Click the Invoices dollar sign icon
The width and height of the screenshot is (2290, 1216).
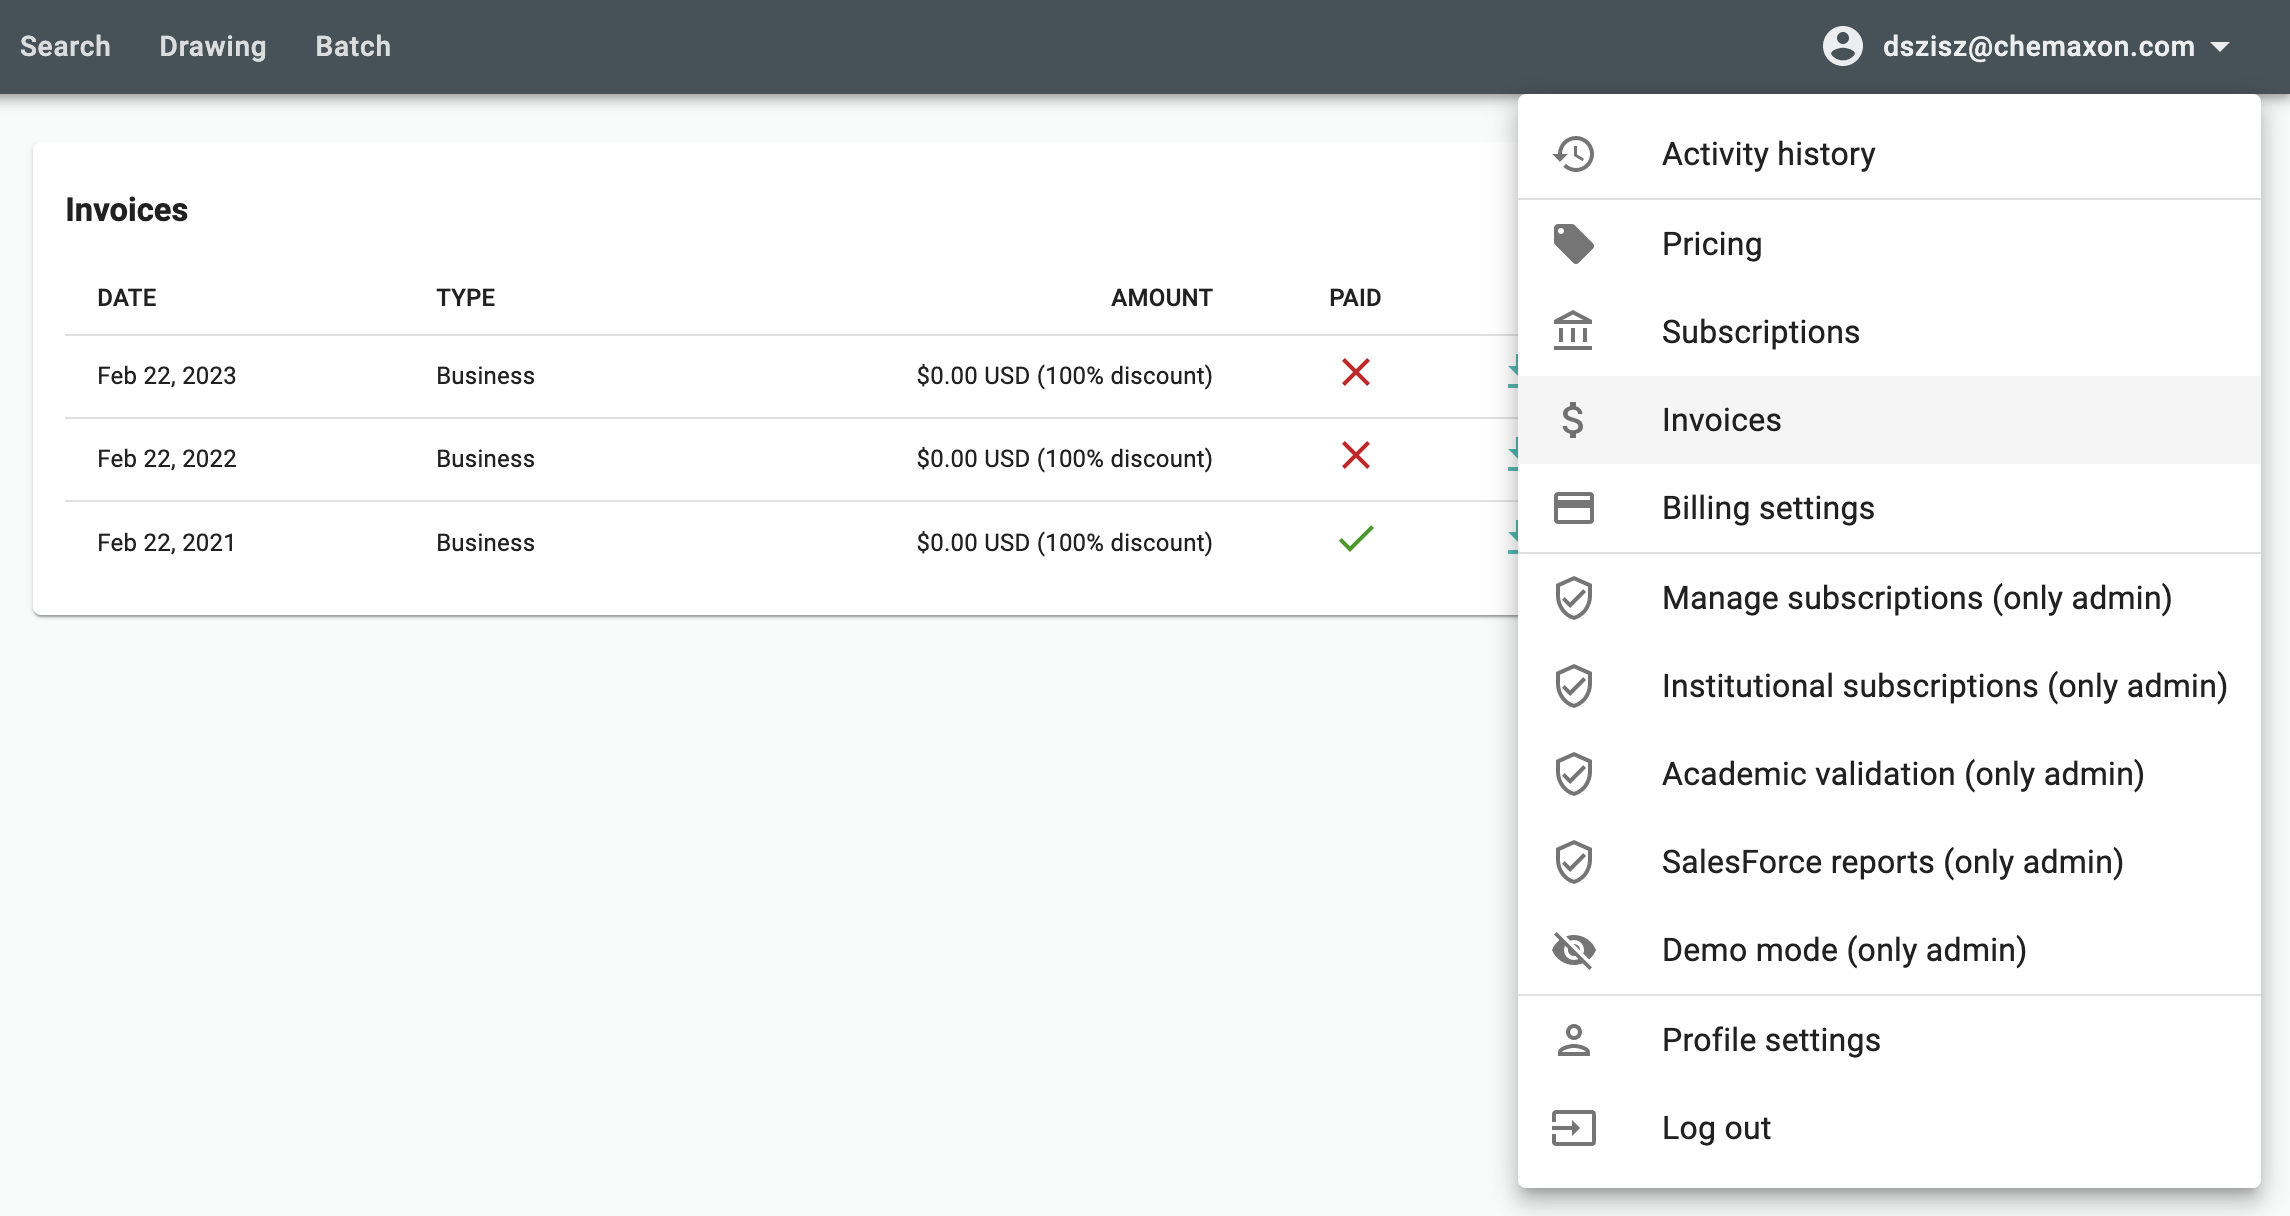(1573, 420)
